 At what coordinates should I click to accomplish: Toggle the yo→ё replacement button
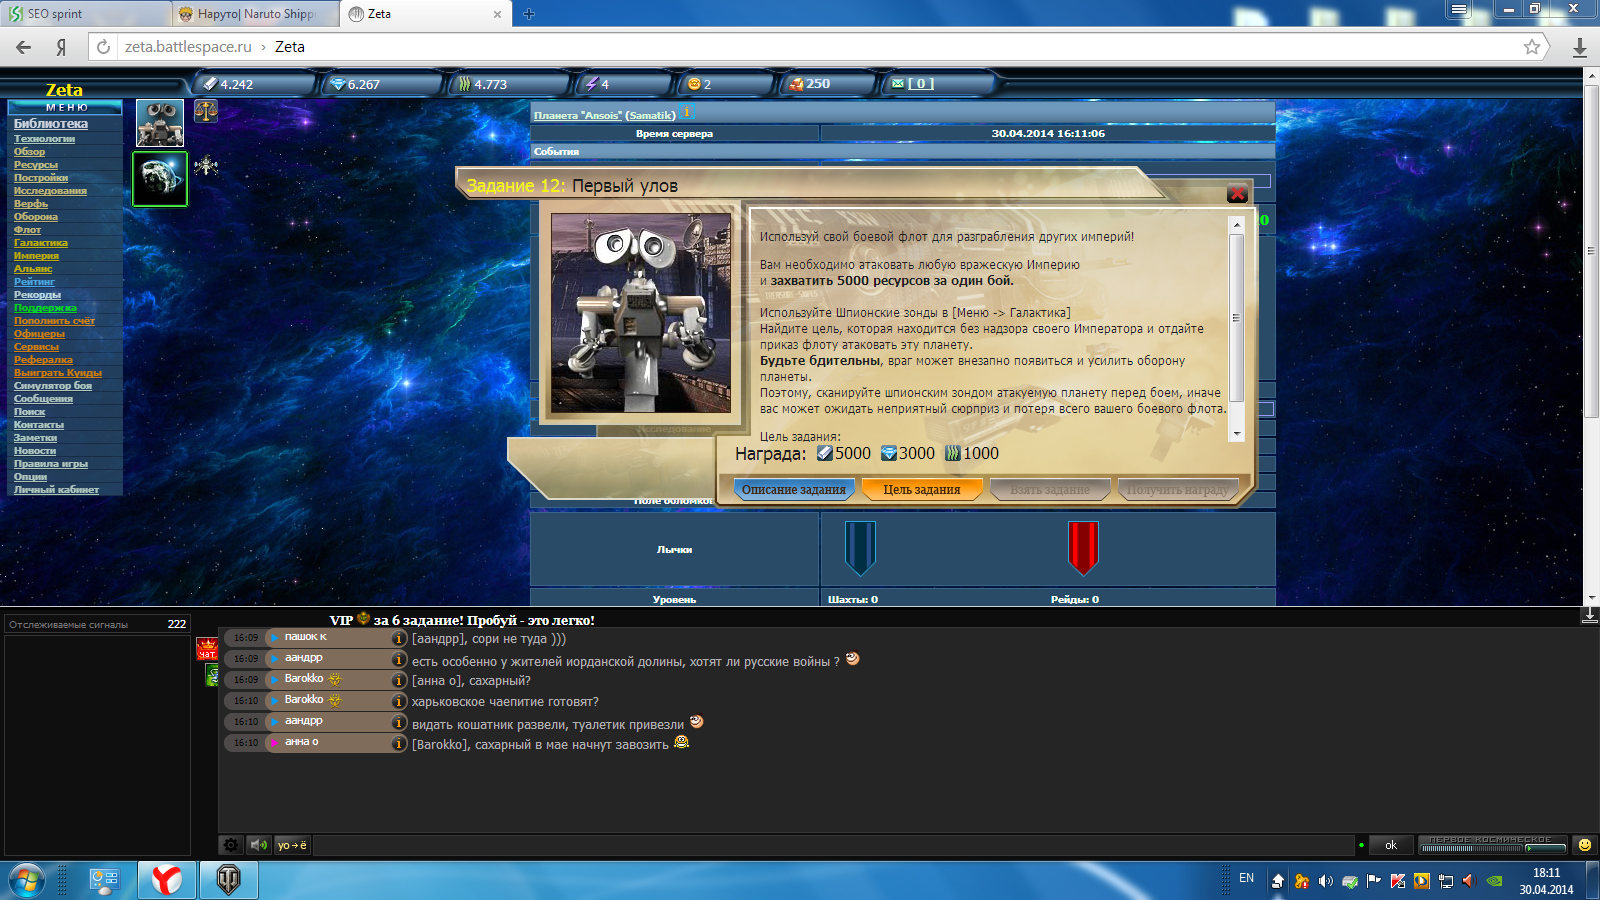click(x=292, y=845)
